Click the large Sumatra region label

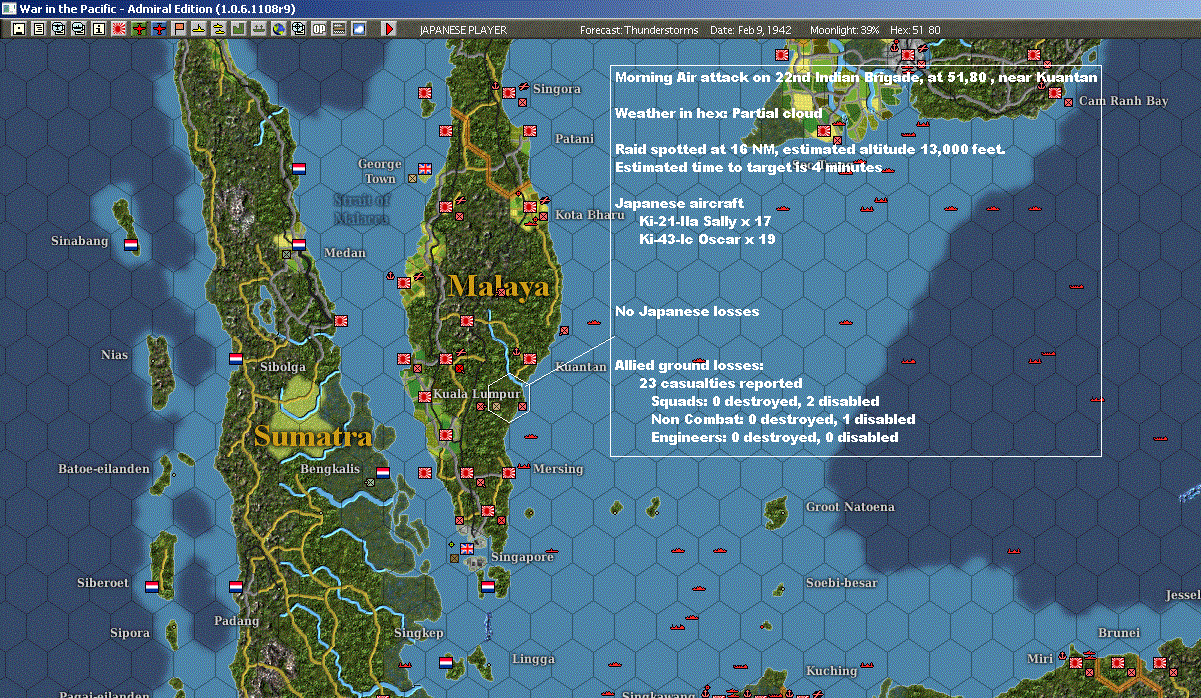tap(312, 436)
